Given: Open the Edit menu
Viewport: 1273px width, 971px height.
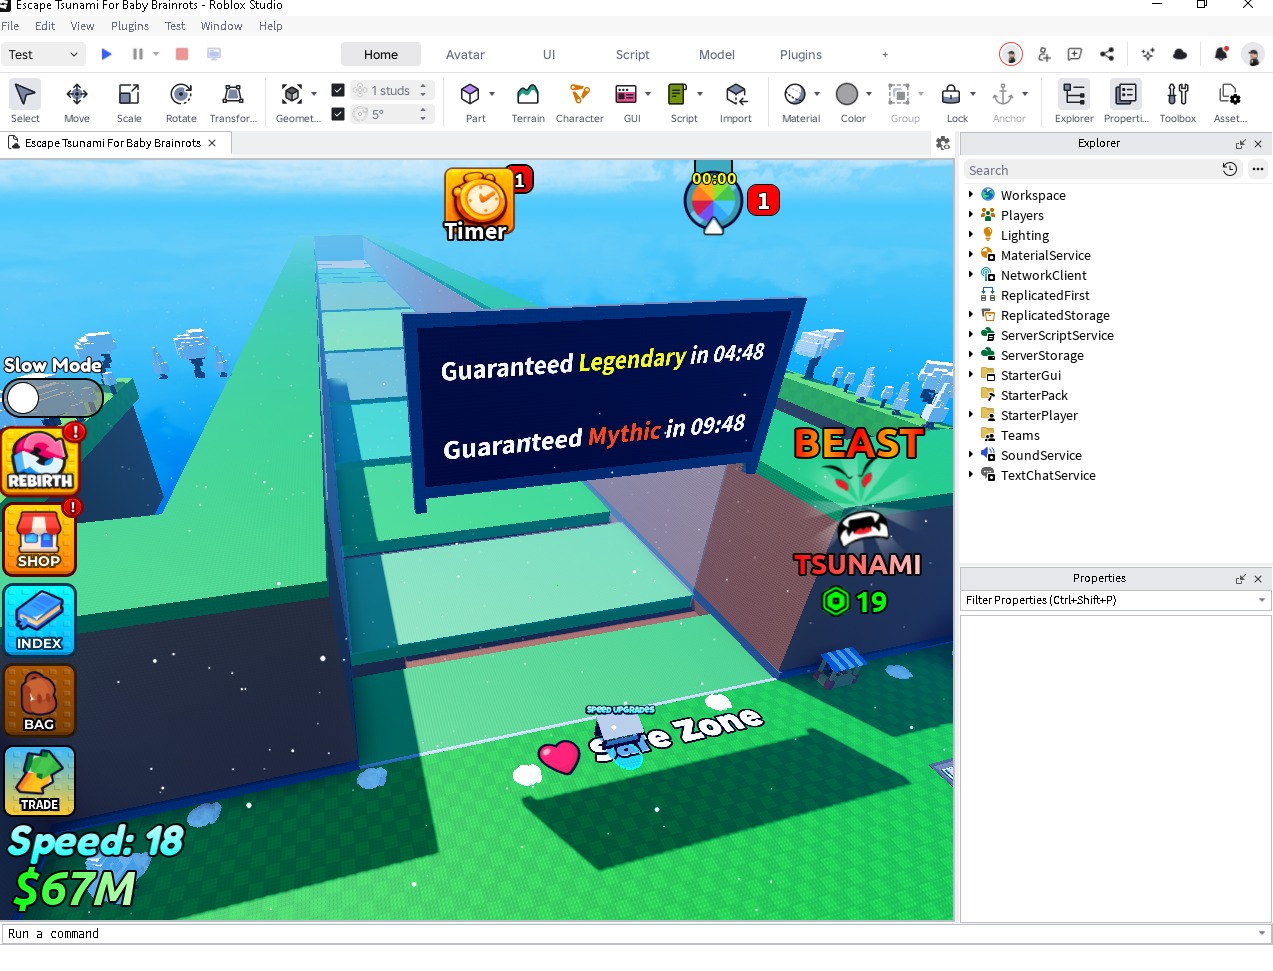Looking at the screenshot, I should click(x=45, y=26).
